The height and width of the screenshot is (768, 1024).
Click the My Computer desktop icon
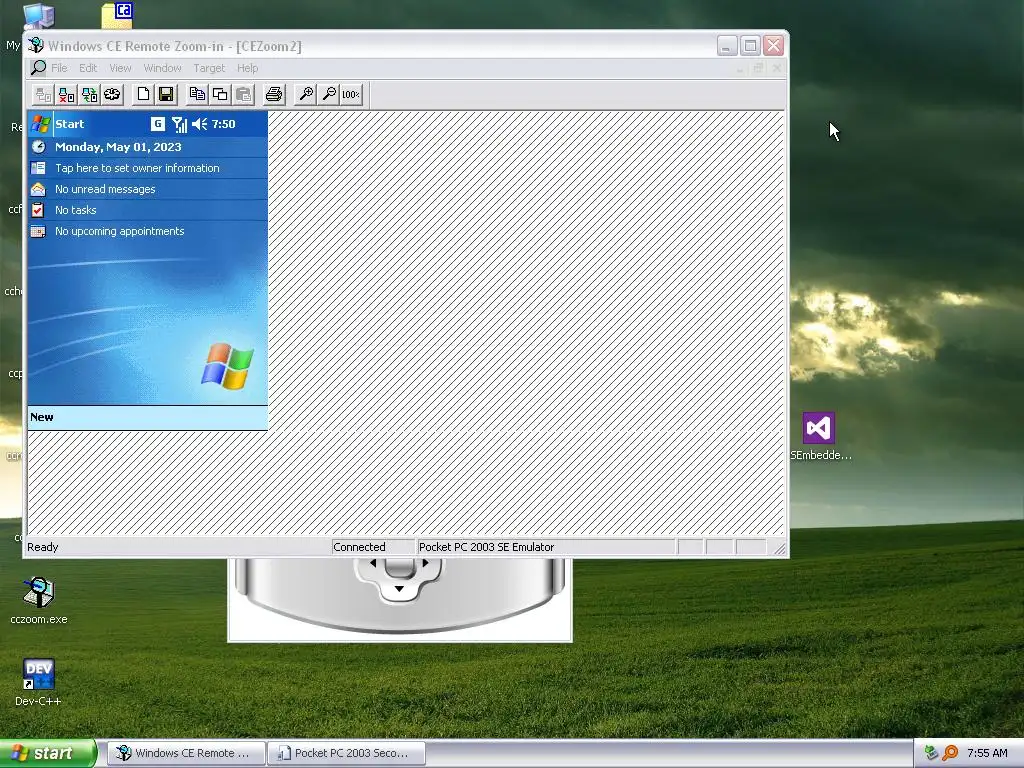click(x=38, y=16)
